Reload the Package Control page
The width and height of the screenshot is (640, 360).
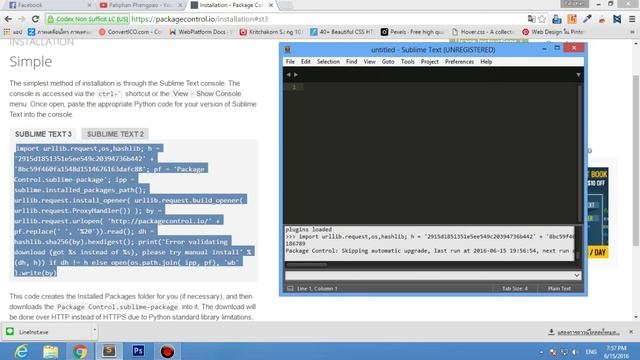pos(36,19)
